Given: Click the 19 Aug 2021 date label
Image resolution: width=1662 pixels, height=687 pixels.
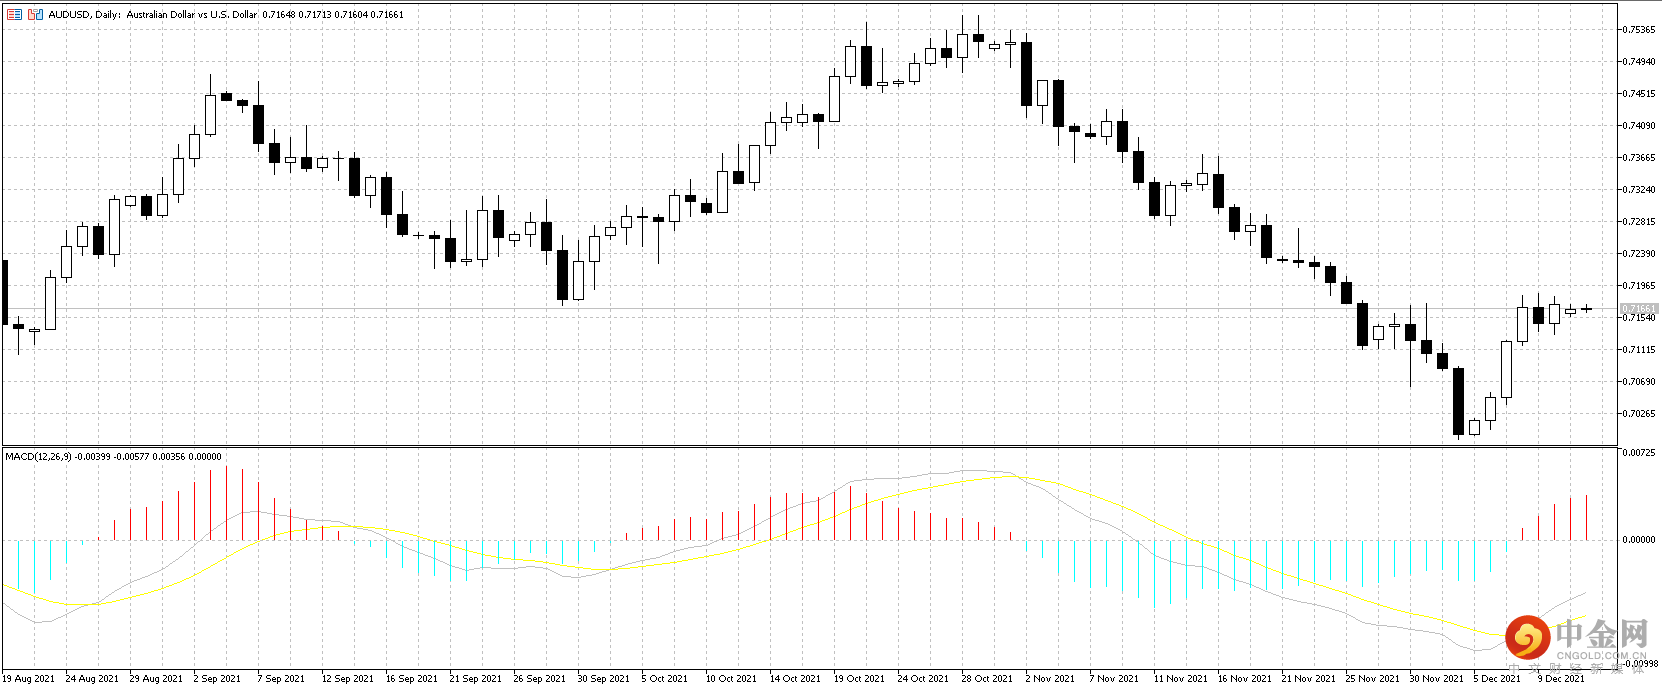Looking at the screenshot, I should [28, 678].
